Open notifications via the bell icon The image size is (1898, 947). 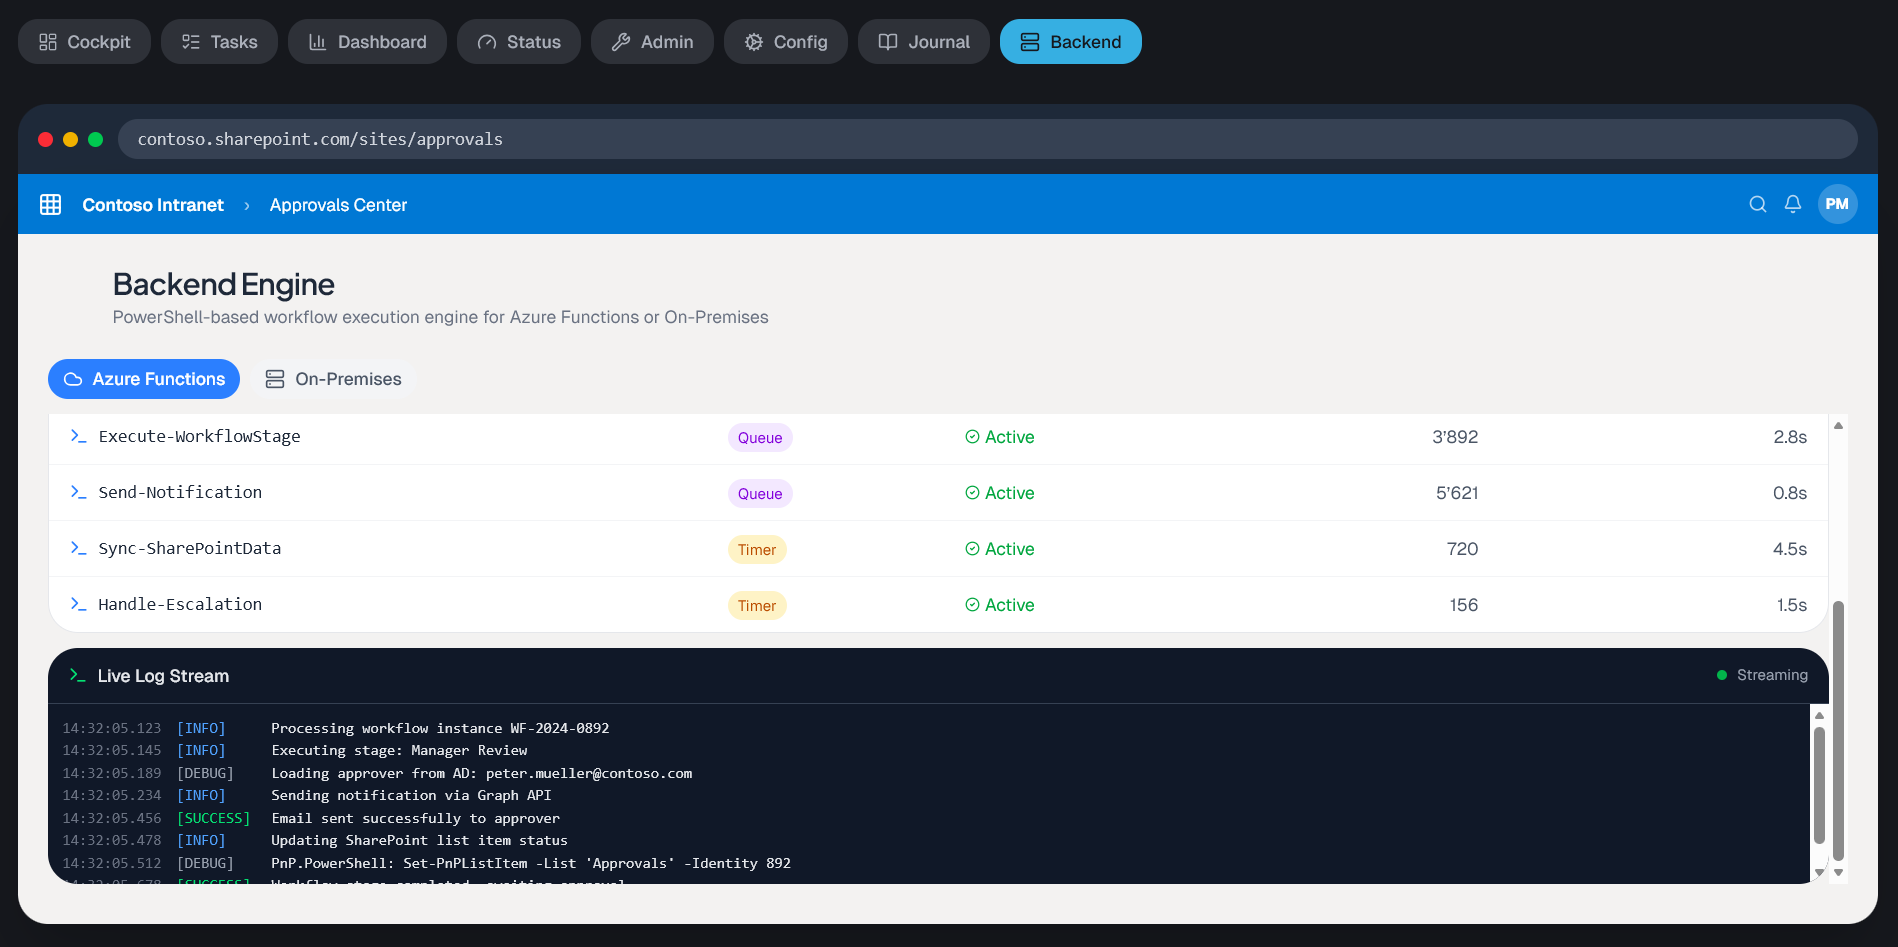point(1792,204)
